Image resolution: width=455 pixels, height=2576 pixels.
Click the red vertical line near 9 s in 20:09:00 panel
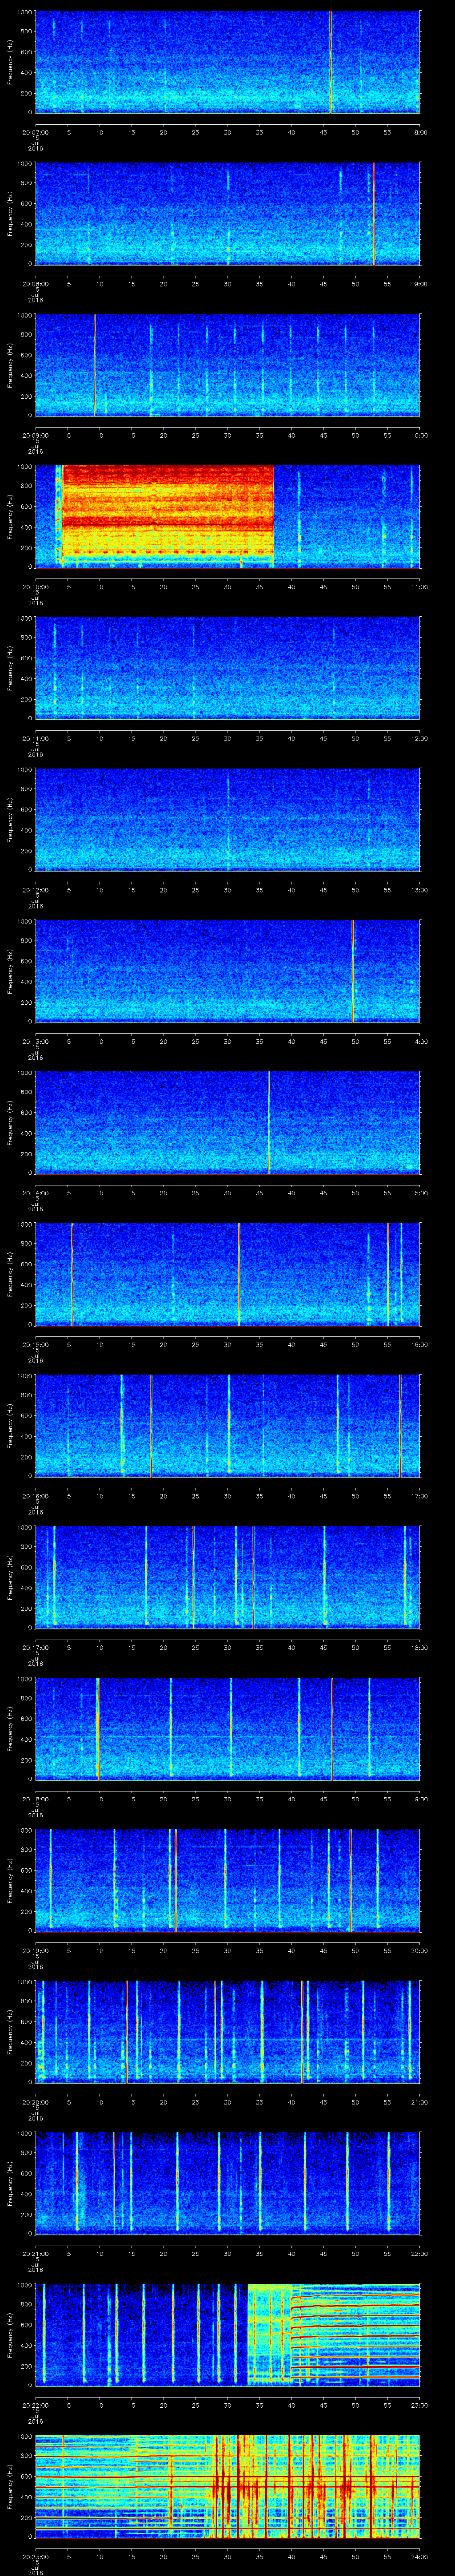(x=94, y=365)
